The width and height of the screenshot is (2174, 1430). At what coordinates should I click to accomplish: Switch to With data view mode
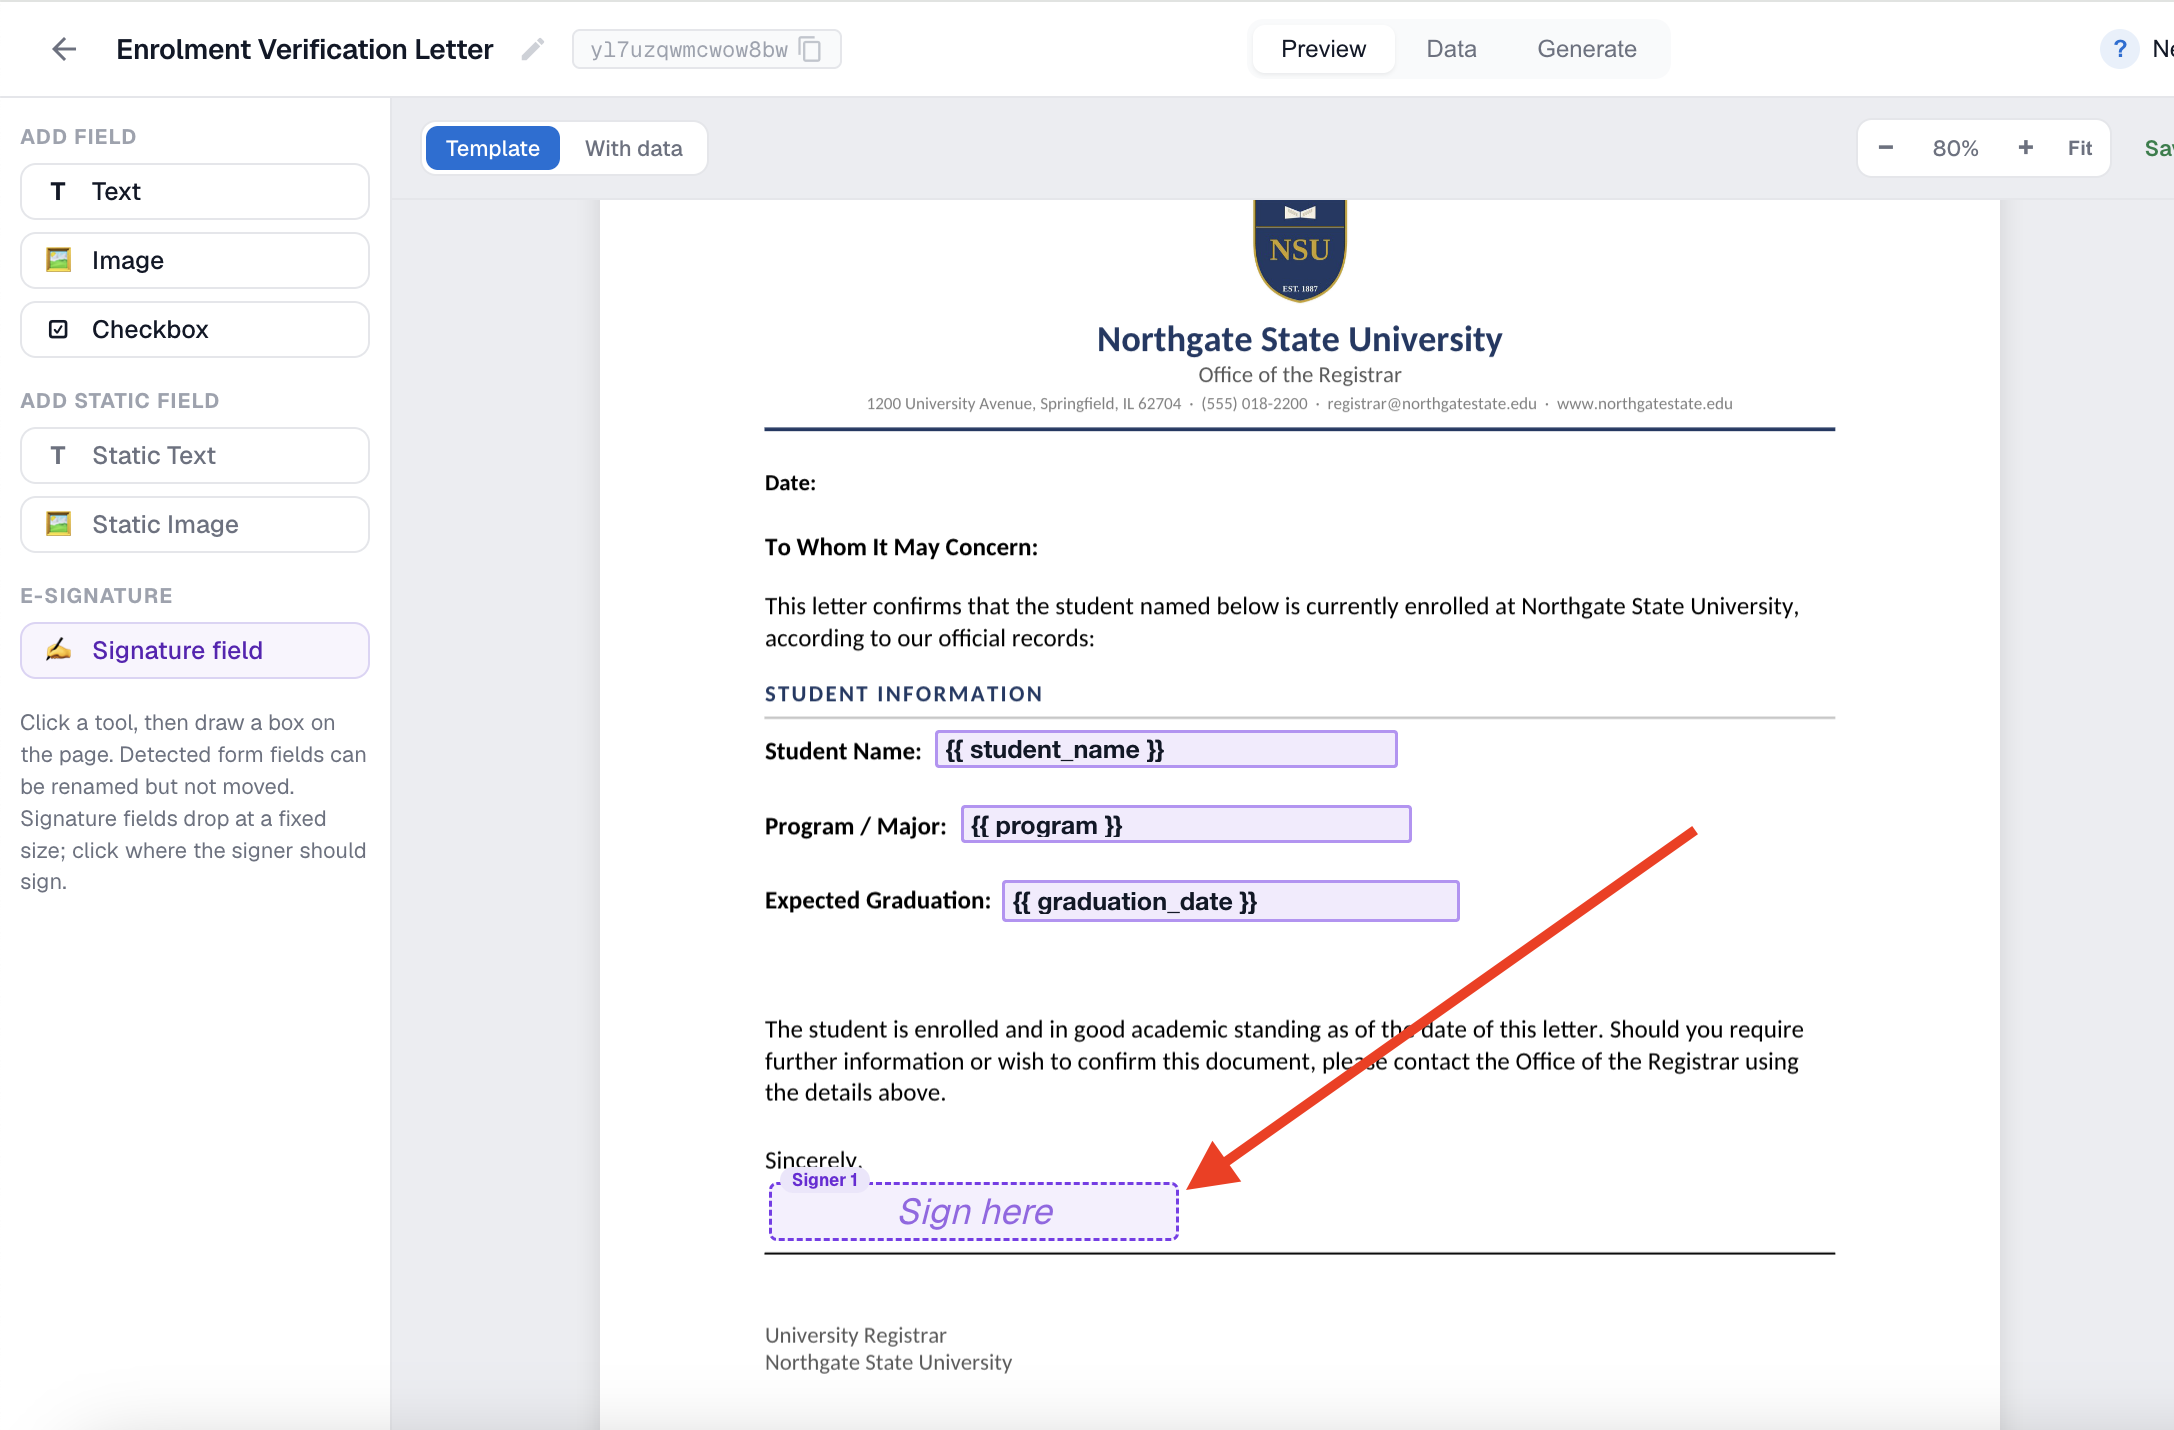point(634,148)
